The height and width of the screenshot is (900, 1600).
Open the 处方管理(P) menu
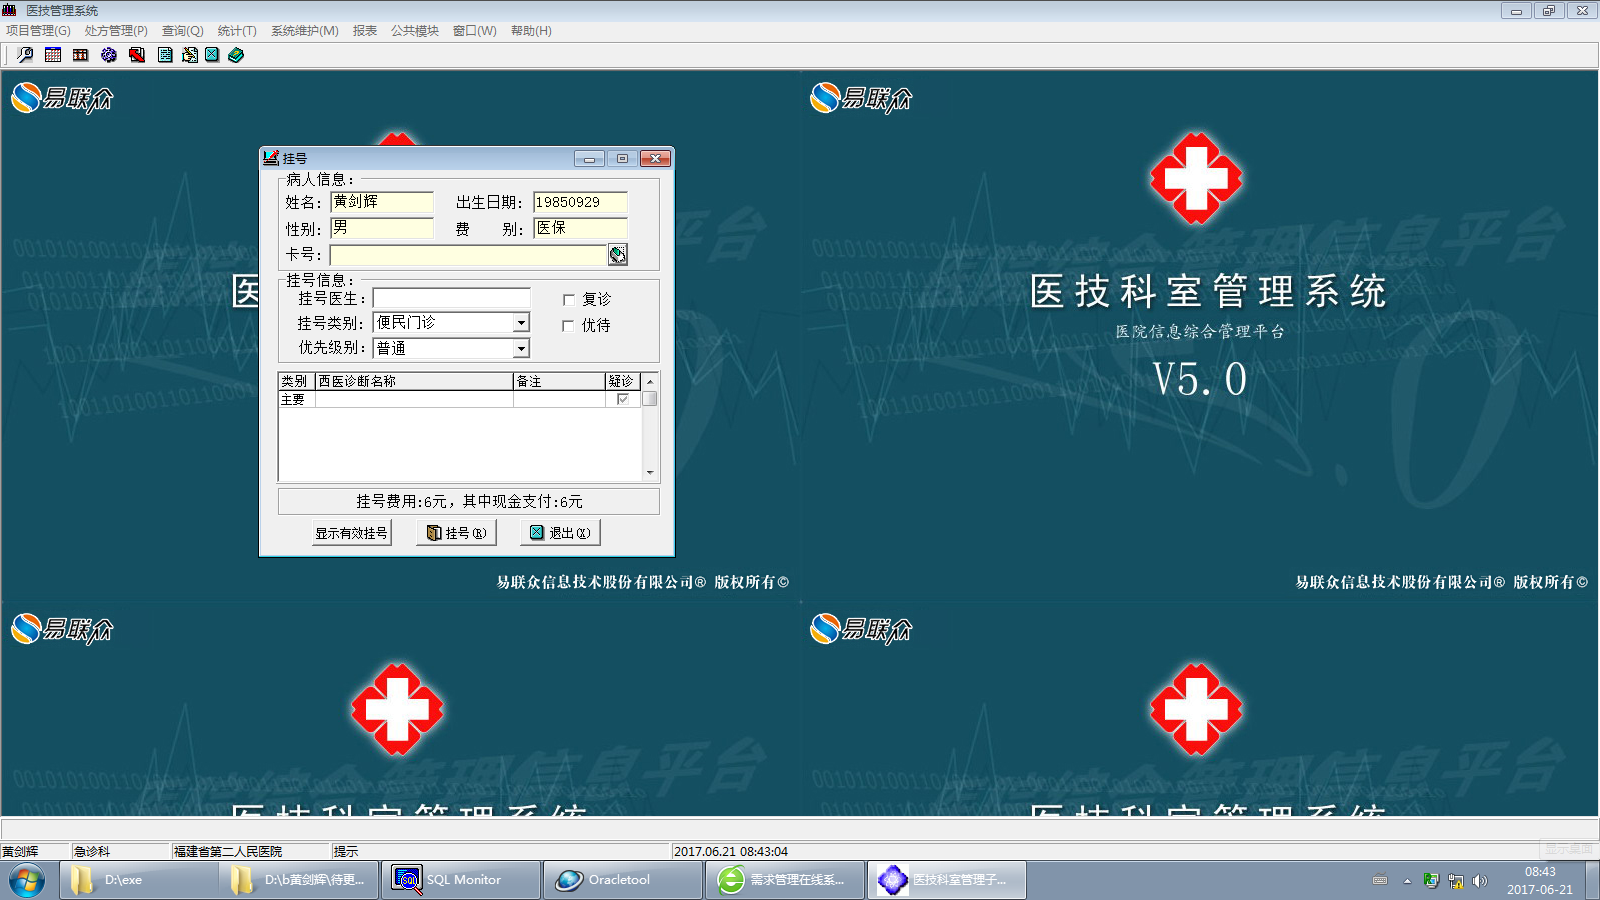click(116, 31)
